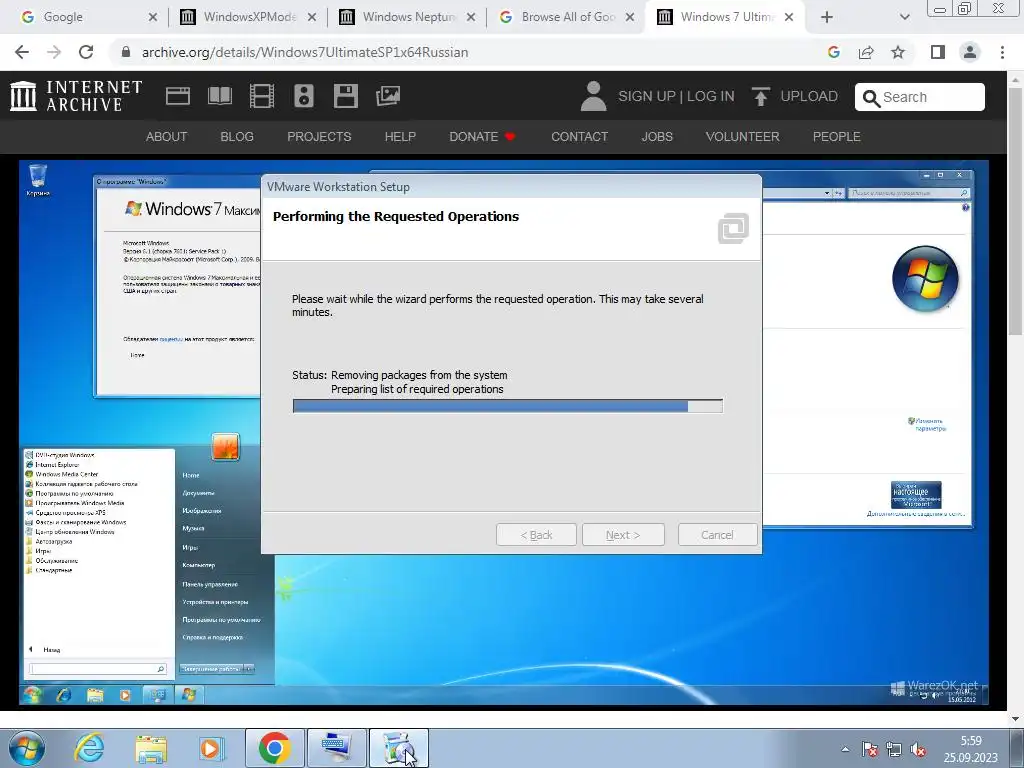Open the CONTACT menu item
This screenshot has width=1024, height=768.
tap(579, 136)
